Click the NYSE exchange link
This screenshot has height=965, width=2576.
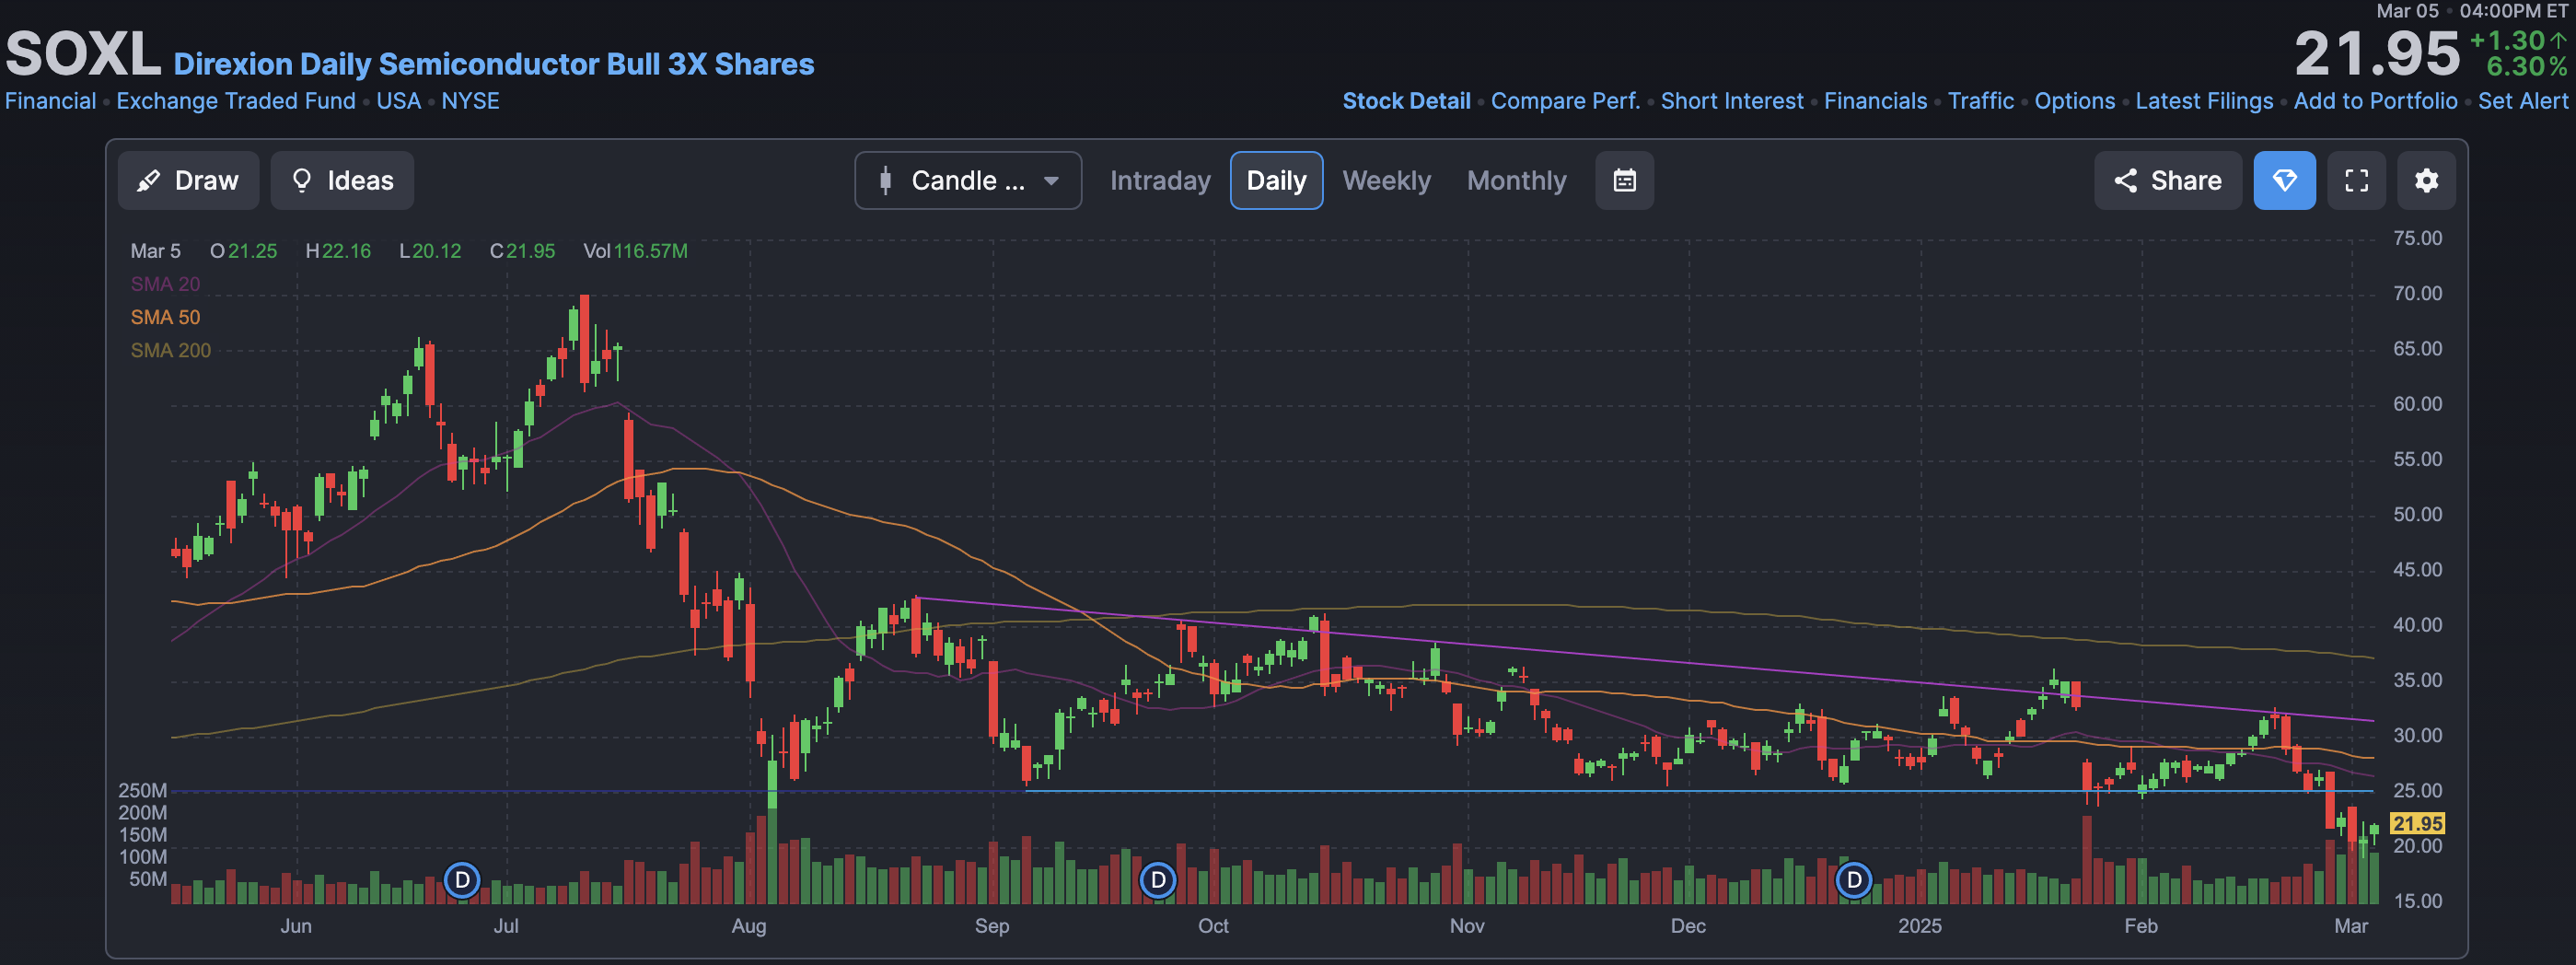pyautogui.click(x=470, y=101)
